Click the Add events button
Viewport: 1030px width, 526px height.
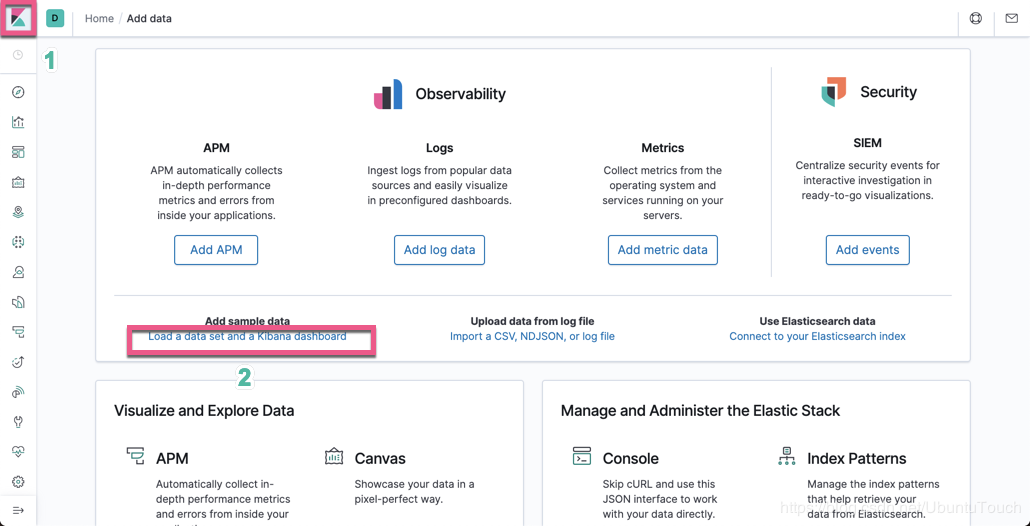867,250
